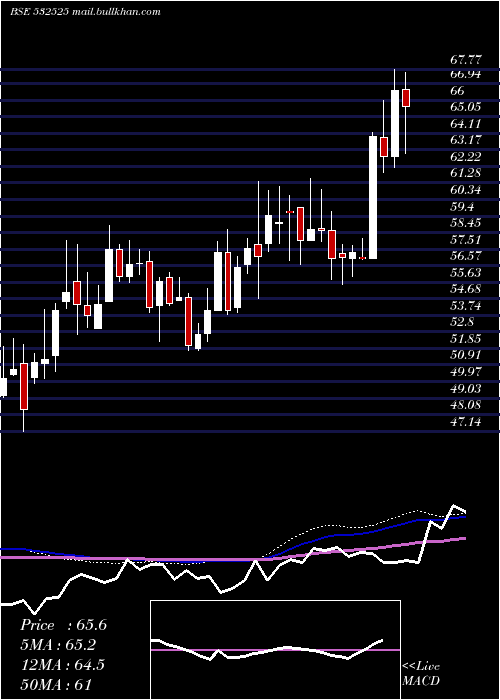The image size is (500, 700).
Task: Click the 66 price axis label
Action: click(x=458, y=91)
